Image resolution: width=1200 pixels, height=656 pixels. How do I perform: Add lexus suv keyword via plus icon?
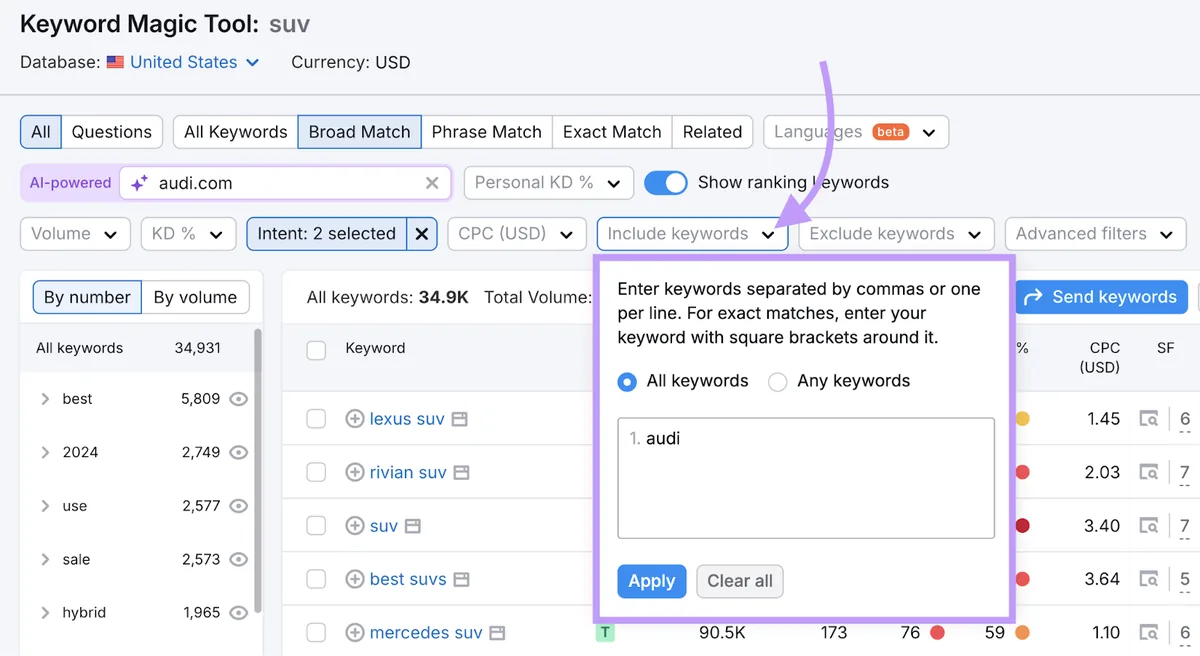click(x=354, y=419)
